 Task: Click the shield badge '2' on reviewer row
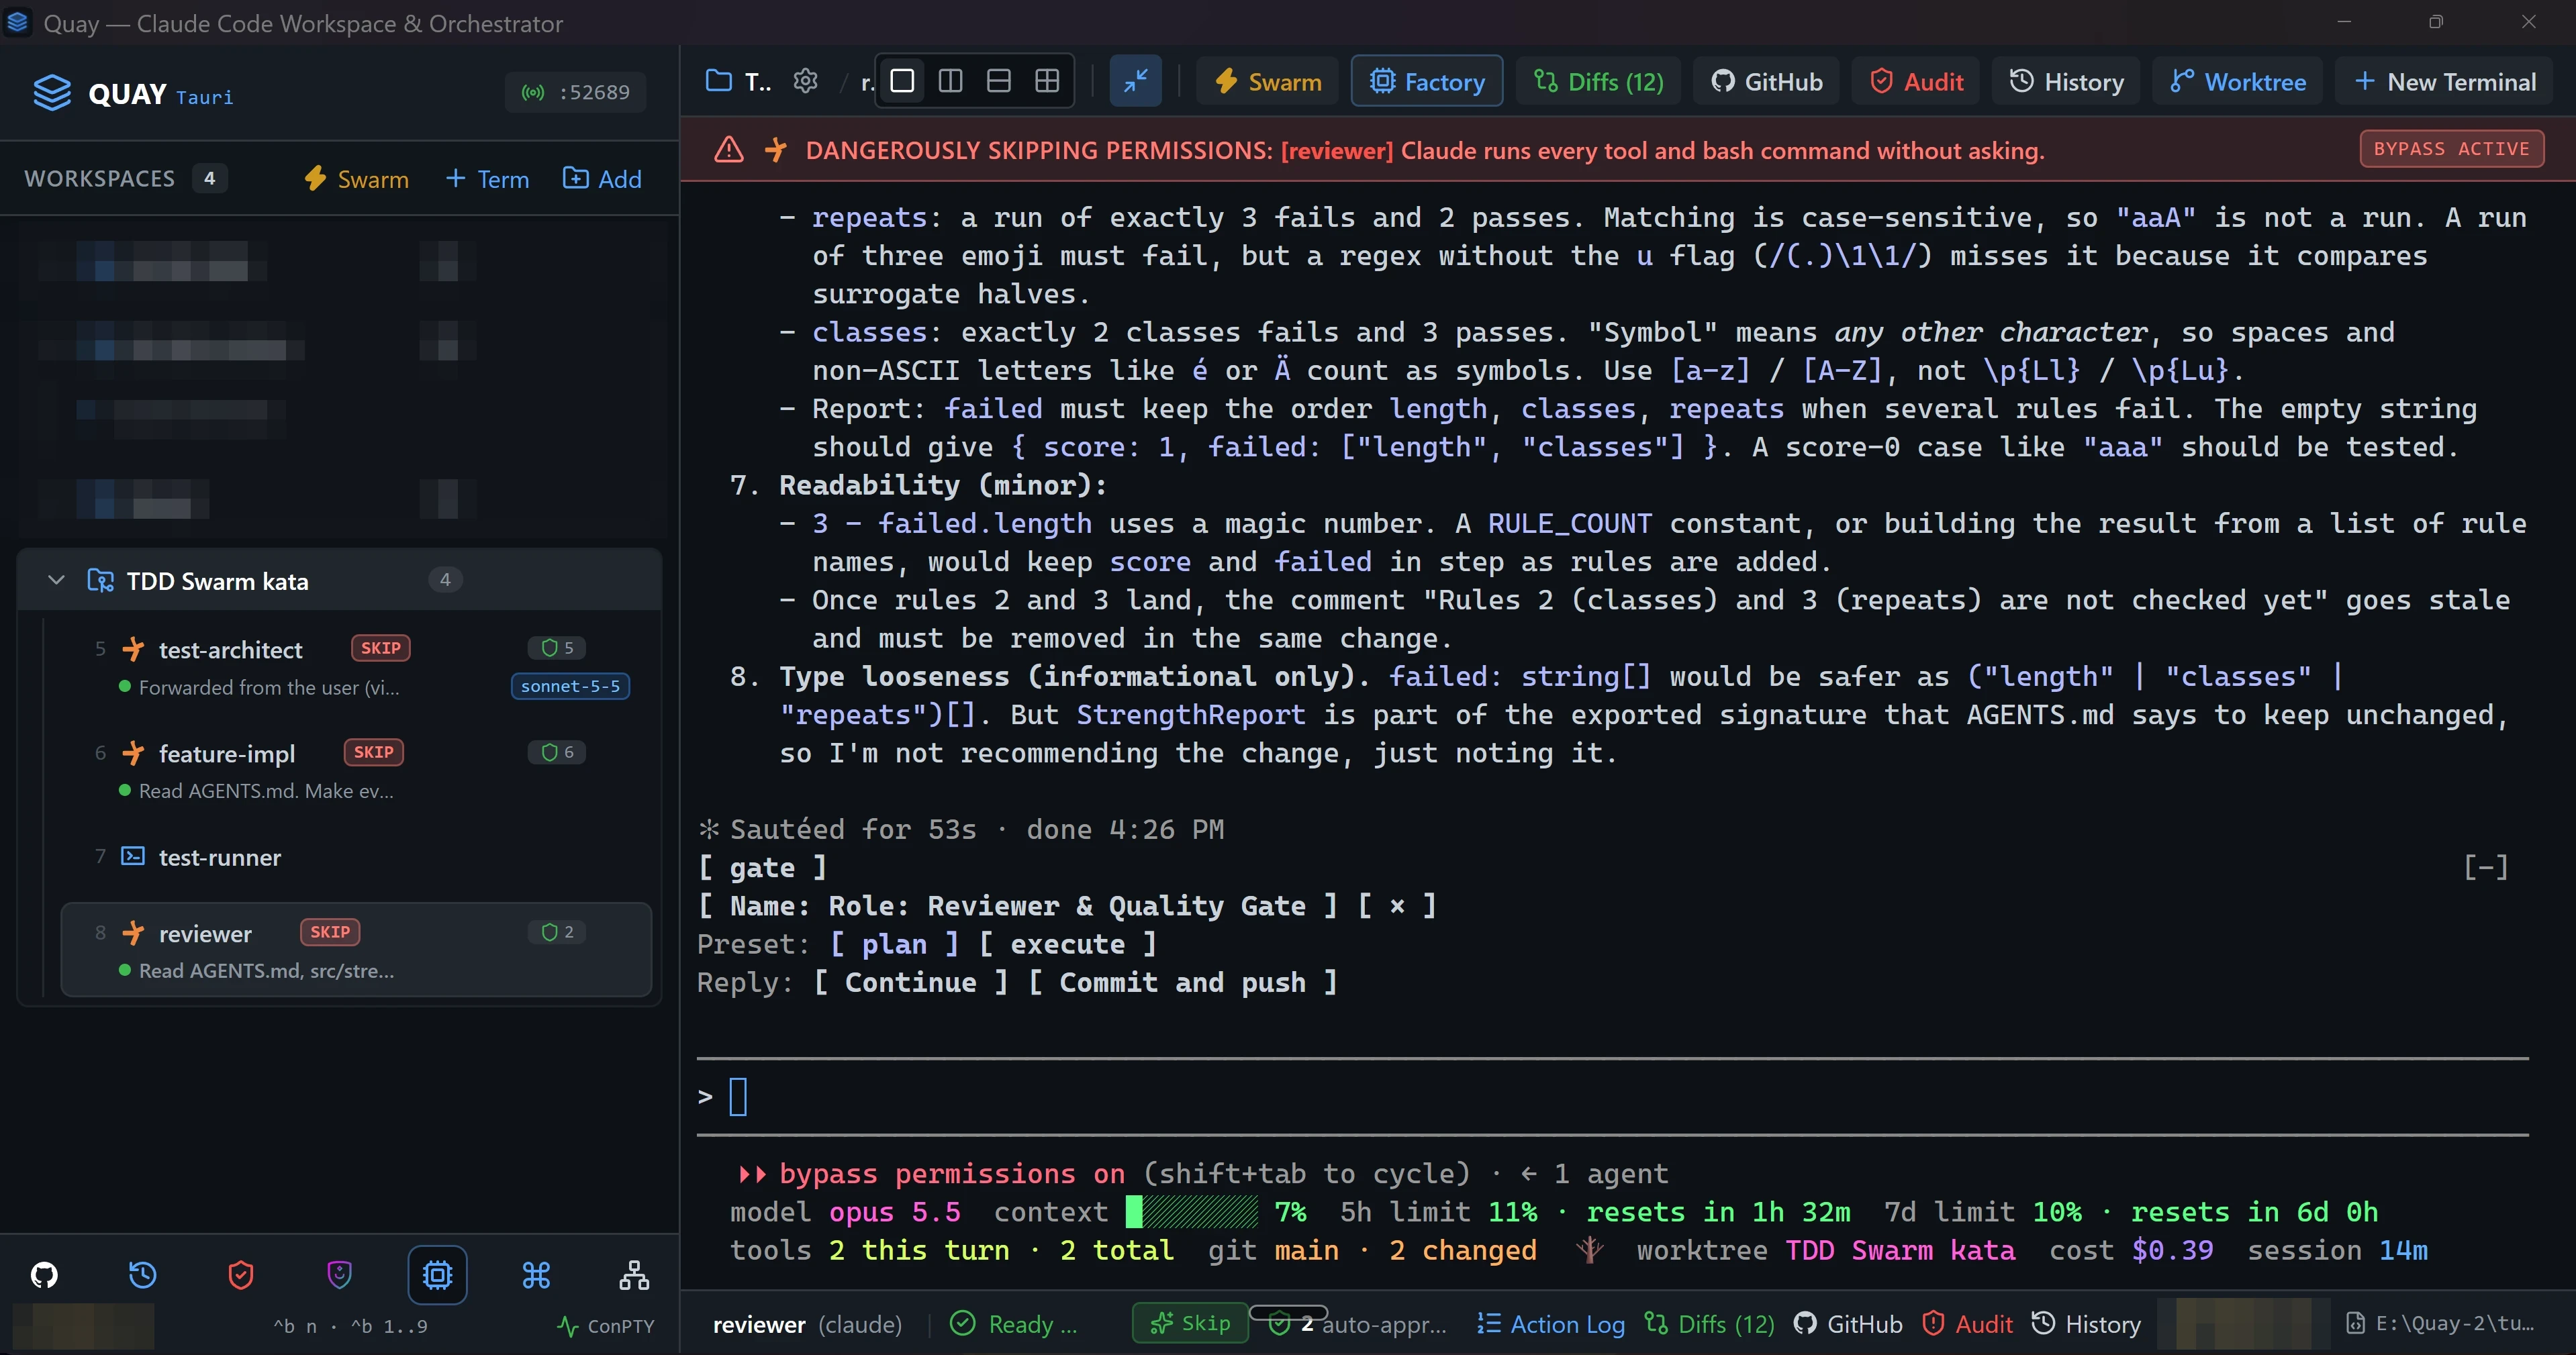coord(557,932)
